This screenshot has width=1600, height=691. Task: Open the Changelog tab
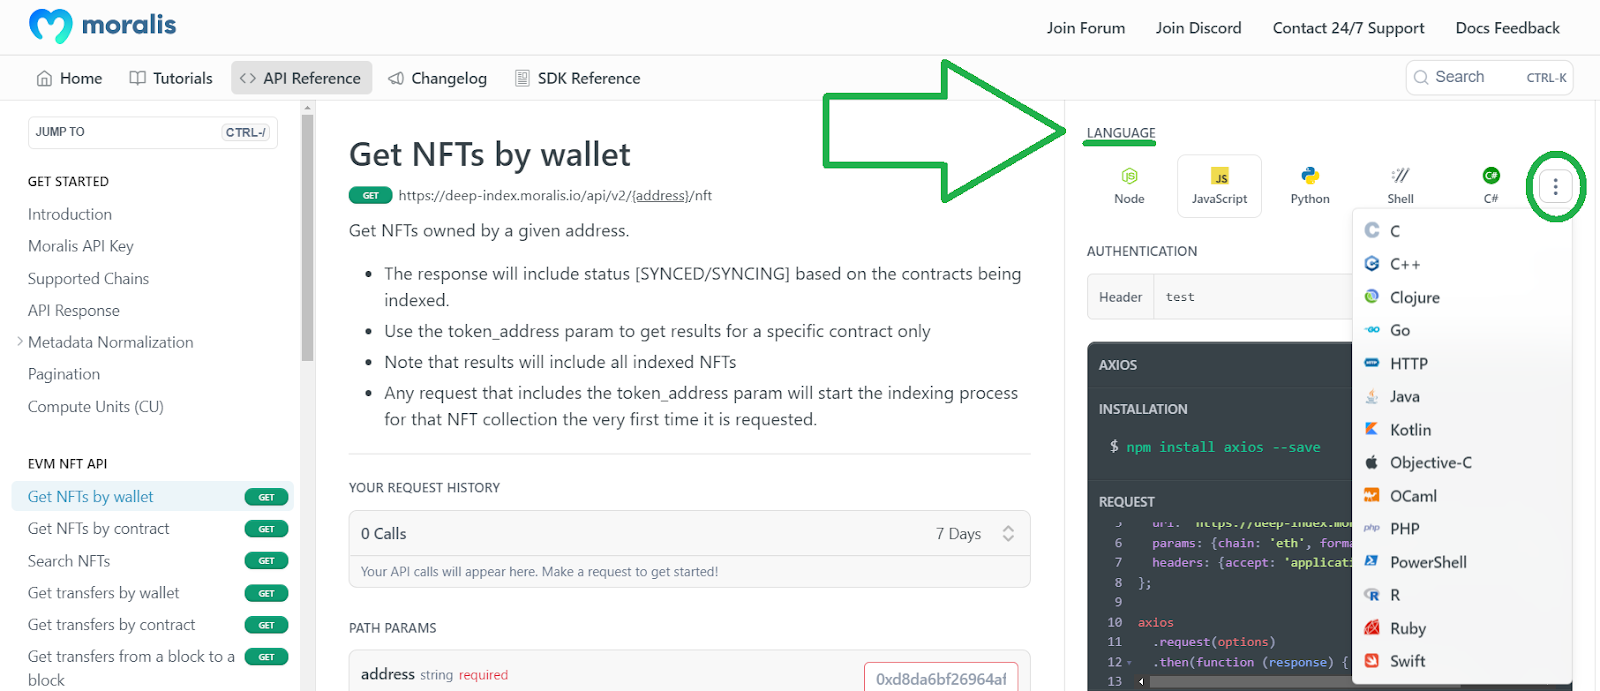(438, 78)
